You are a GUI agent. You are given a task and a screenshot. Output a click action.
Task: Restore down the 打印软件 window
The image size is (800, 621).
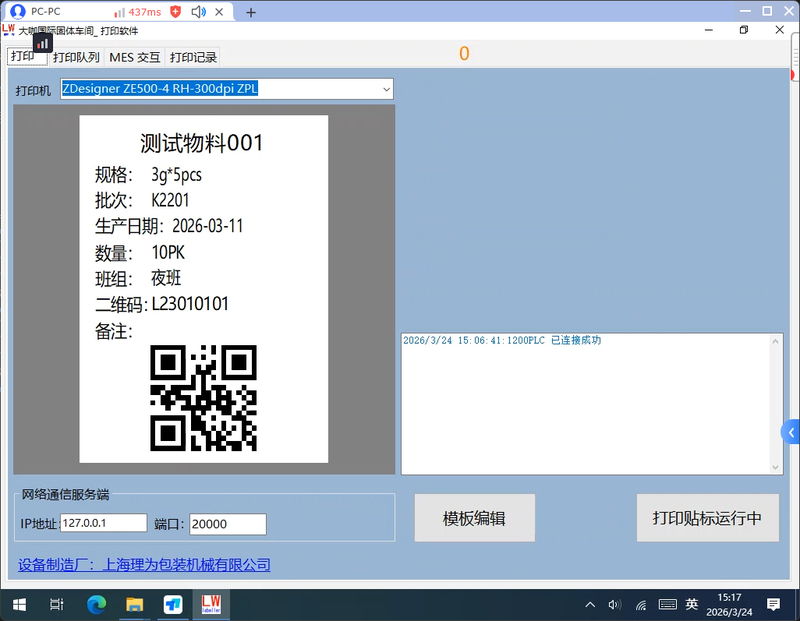point(744,30)
